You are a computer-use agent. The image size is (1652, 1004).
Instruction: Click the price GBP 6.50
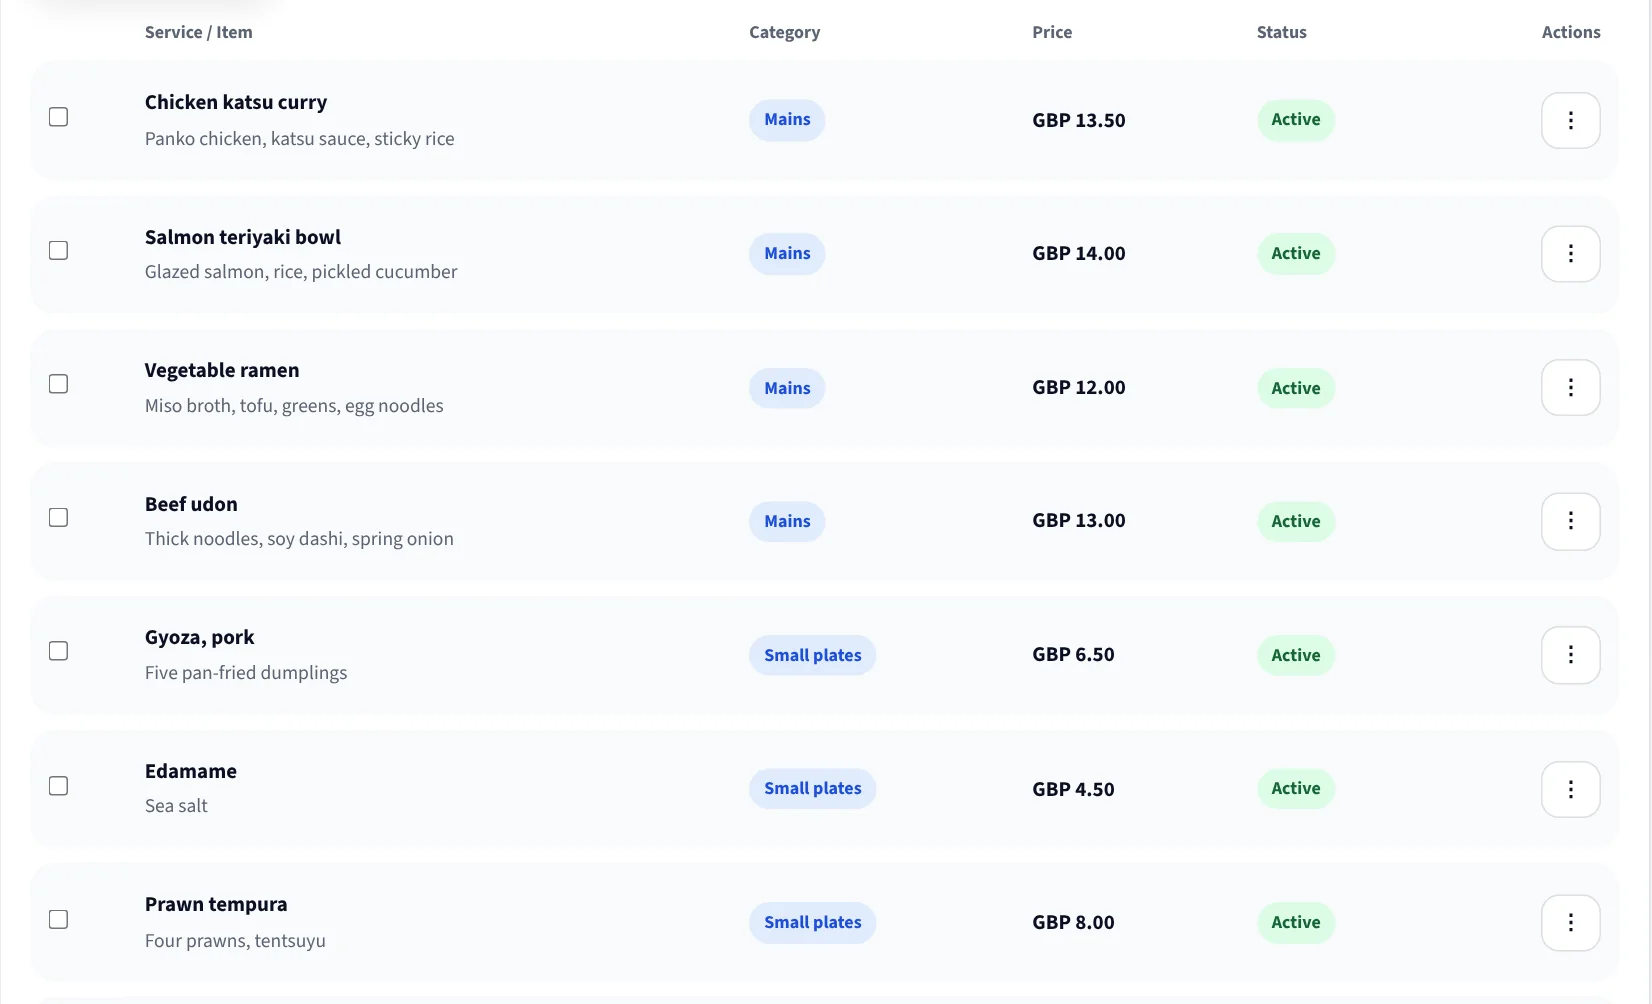[x=1073, y=654]
